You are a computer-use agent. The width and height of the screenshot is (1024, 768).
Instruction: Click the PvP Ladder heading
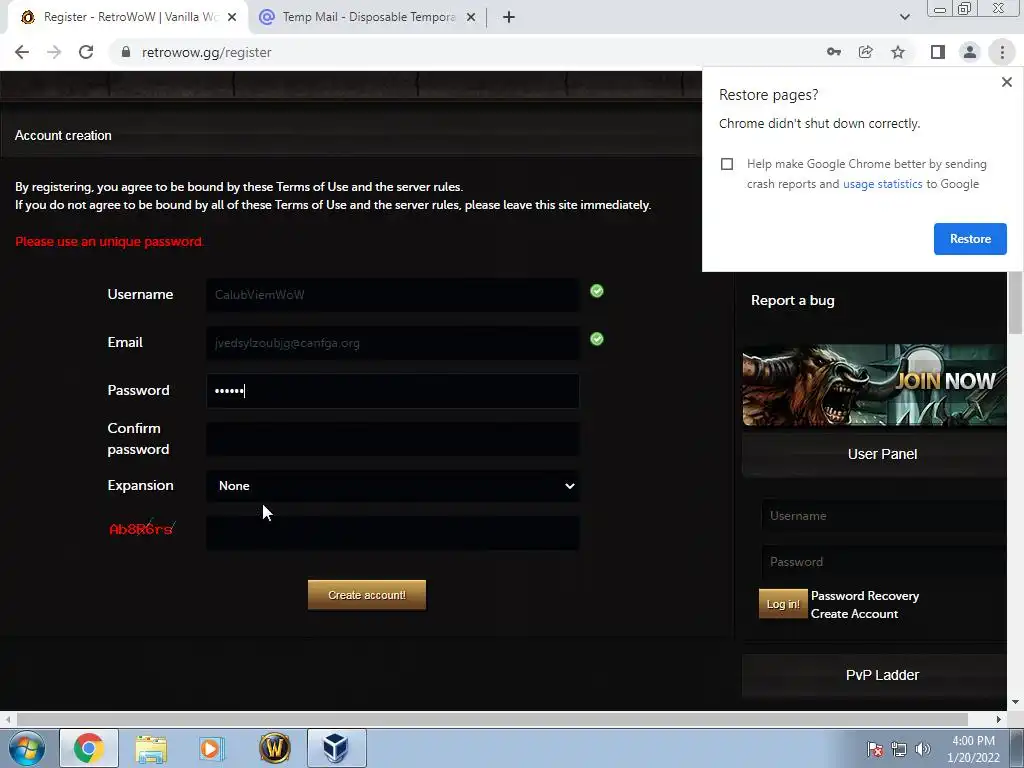pos(882,675)
